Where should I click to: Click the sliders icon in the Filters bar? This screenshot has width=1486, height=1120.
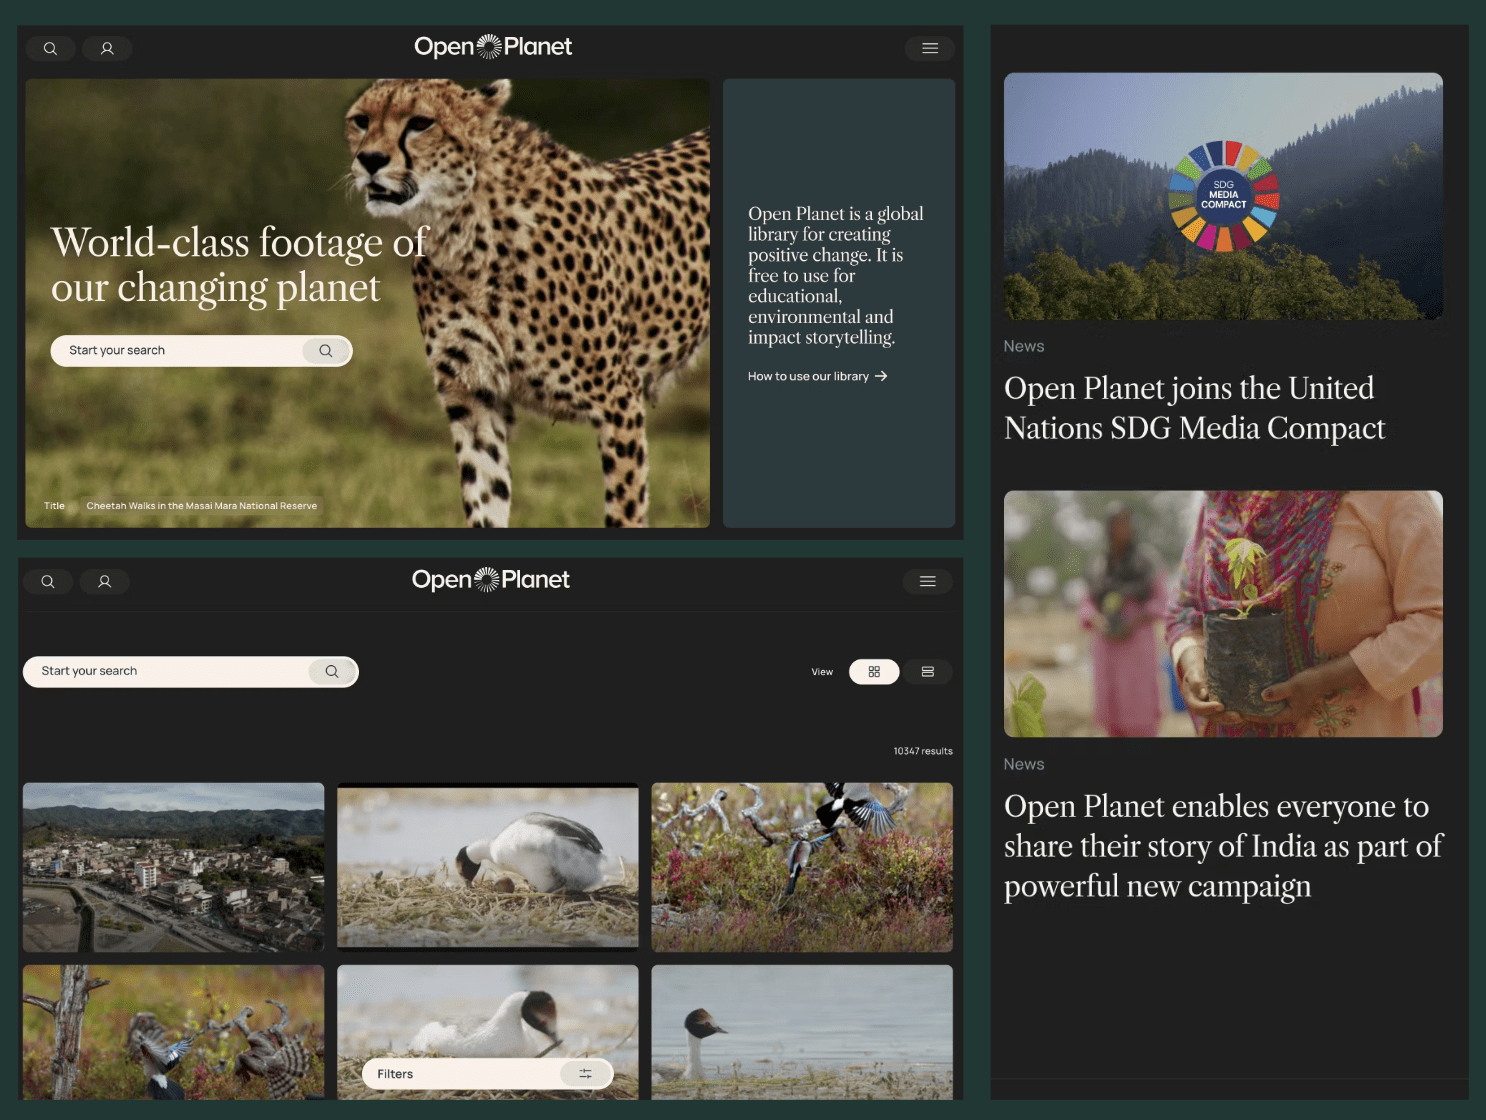pyautogui.click(x=586, y=1074)
